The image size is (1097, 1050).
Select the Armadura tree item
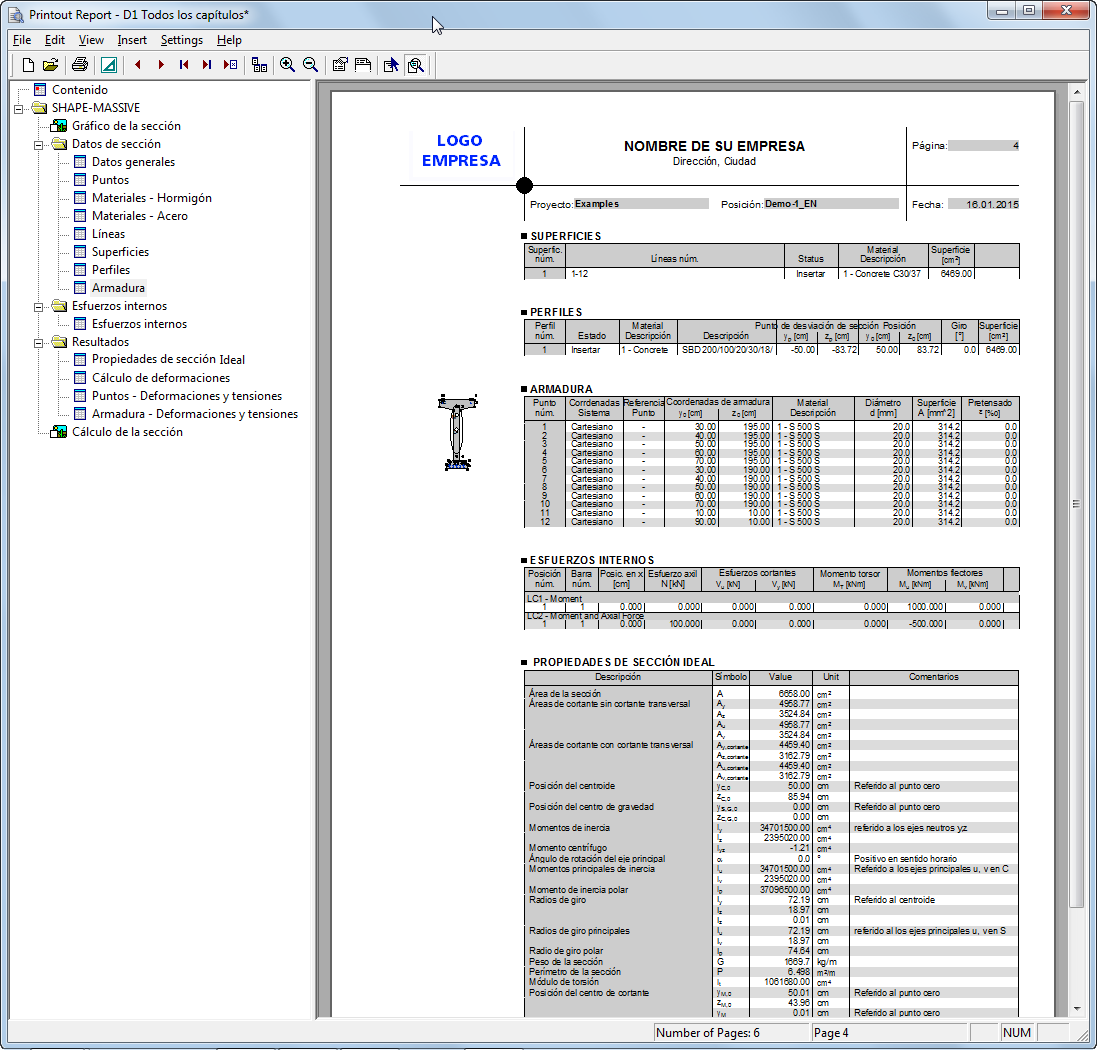click(x=118, y=288)
